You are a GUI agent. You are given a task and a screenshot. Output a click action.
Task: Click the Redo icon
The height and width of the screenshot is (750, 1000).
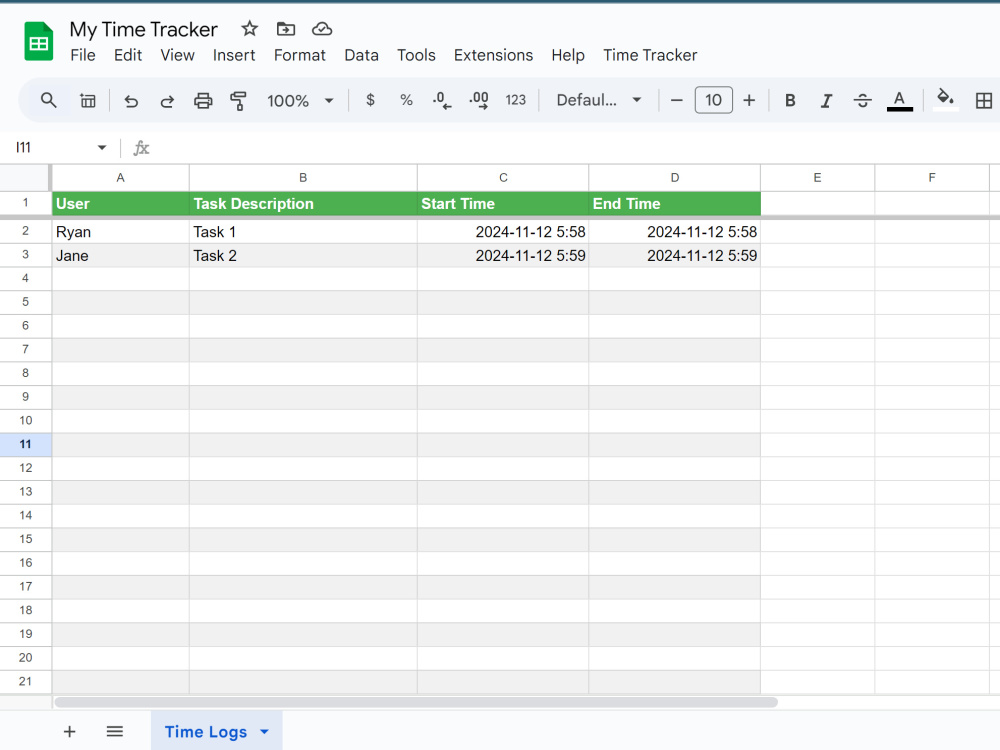(x=167, y=100)
